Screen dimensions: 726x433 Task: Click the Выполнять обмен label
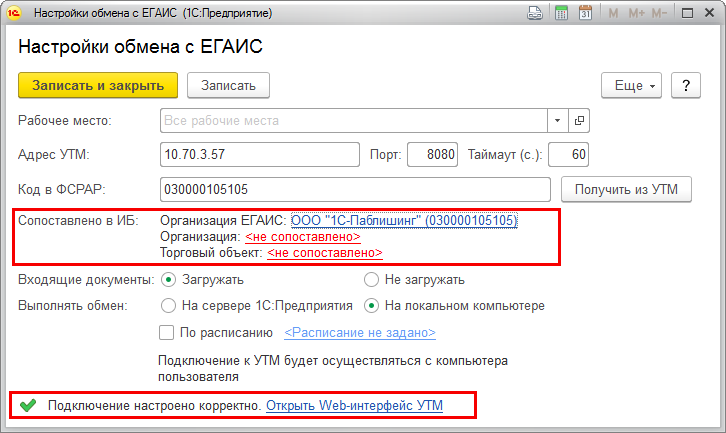[x=73, y=306]
